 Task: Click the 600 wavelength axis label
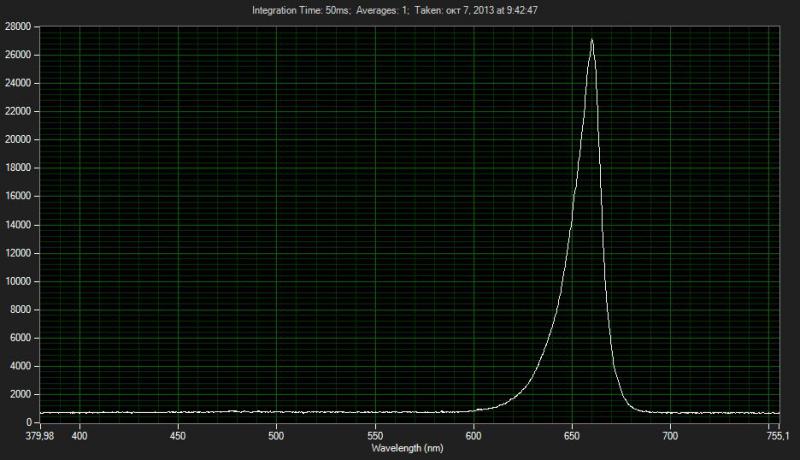[474, 436]
